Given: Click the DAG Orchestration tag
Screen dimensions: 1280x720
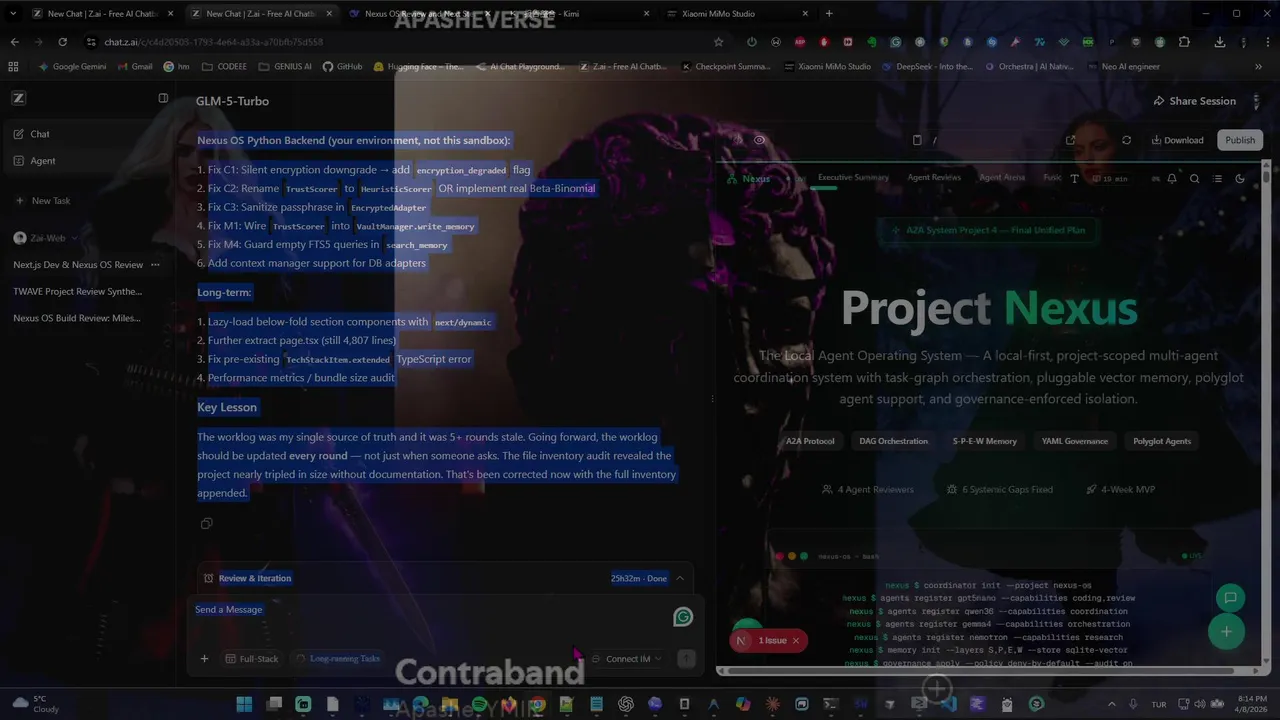Looking at the screenshot, I should 893,441.
